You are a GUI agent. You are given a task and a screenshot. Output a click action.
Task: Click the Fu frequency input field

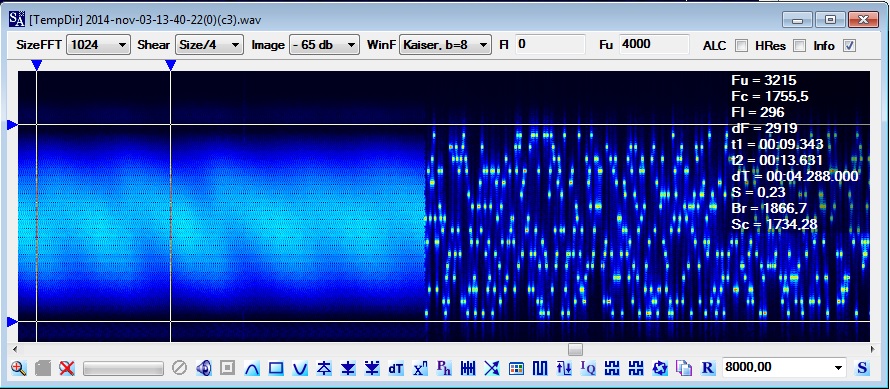(x=654, y=44)
